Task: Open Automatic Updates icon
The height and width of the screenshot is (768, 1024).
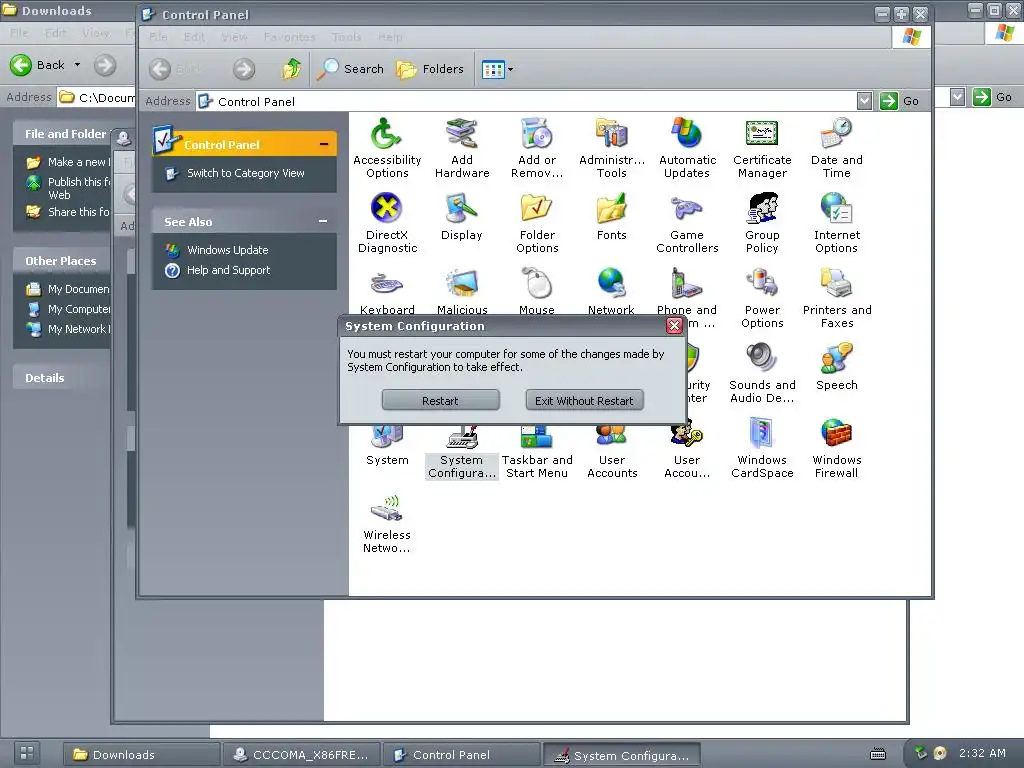Action: [687, 148]
